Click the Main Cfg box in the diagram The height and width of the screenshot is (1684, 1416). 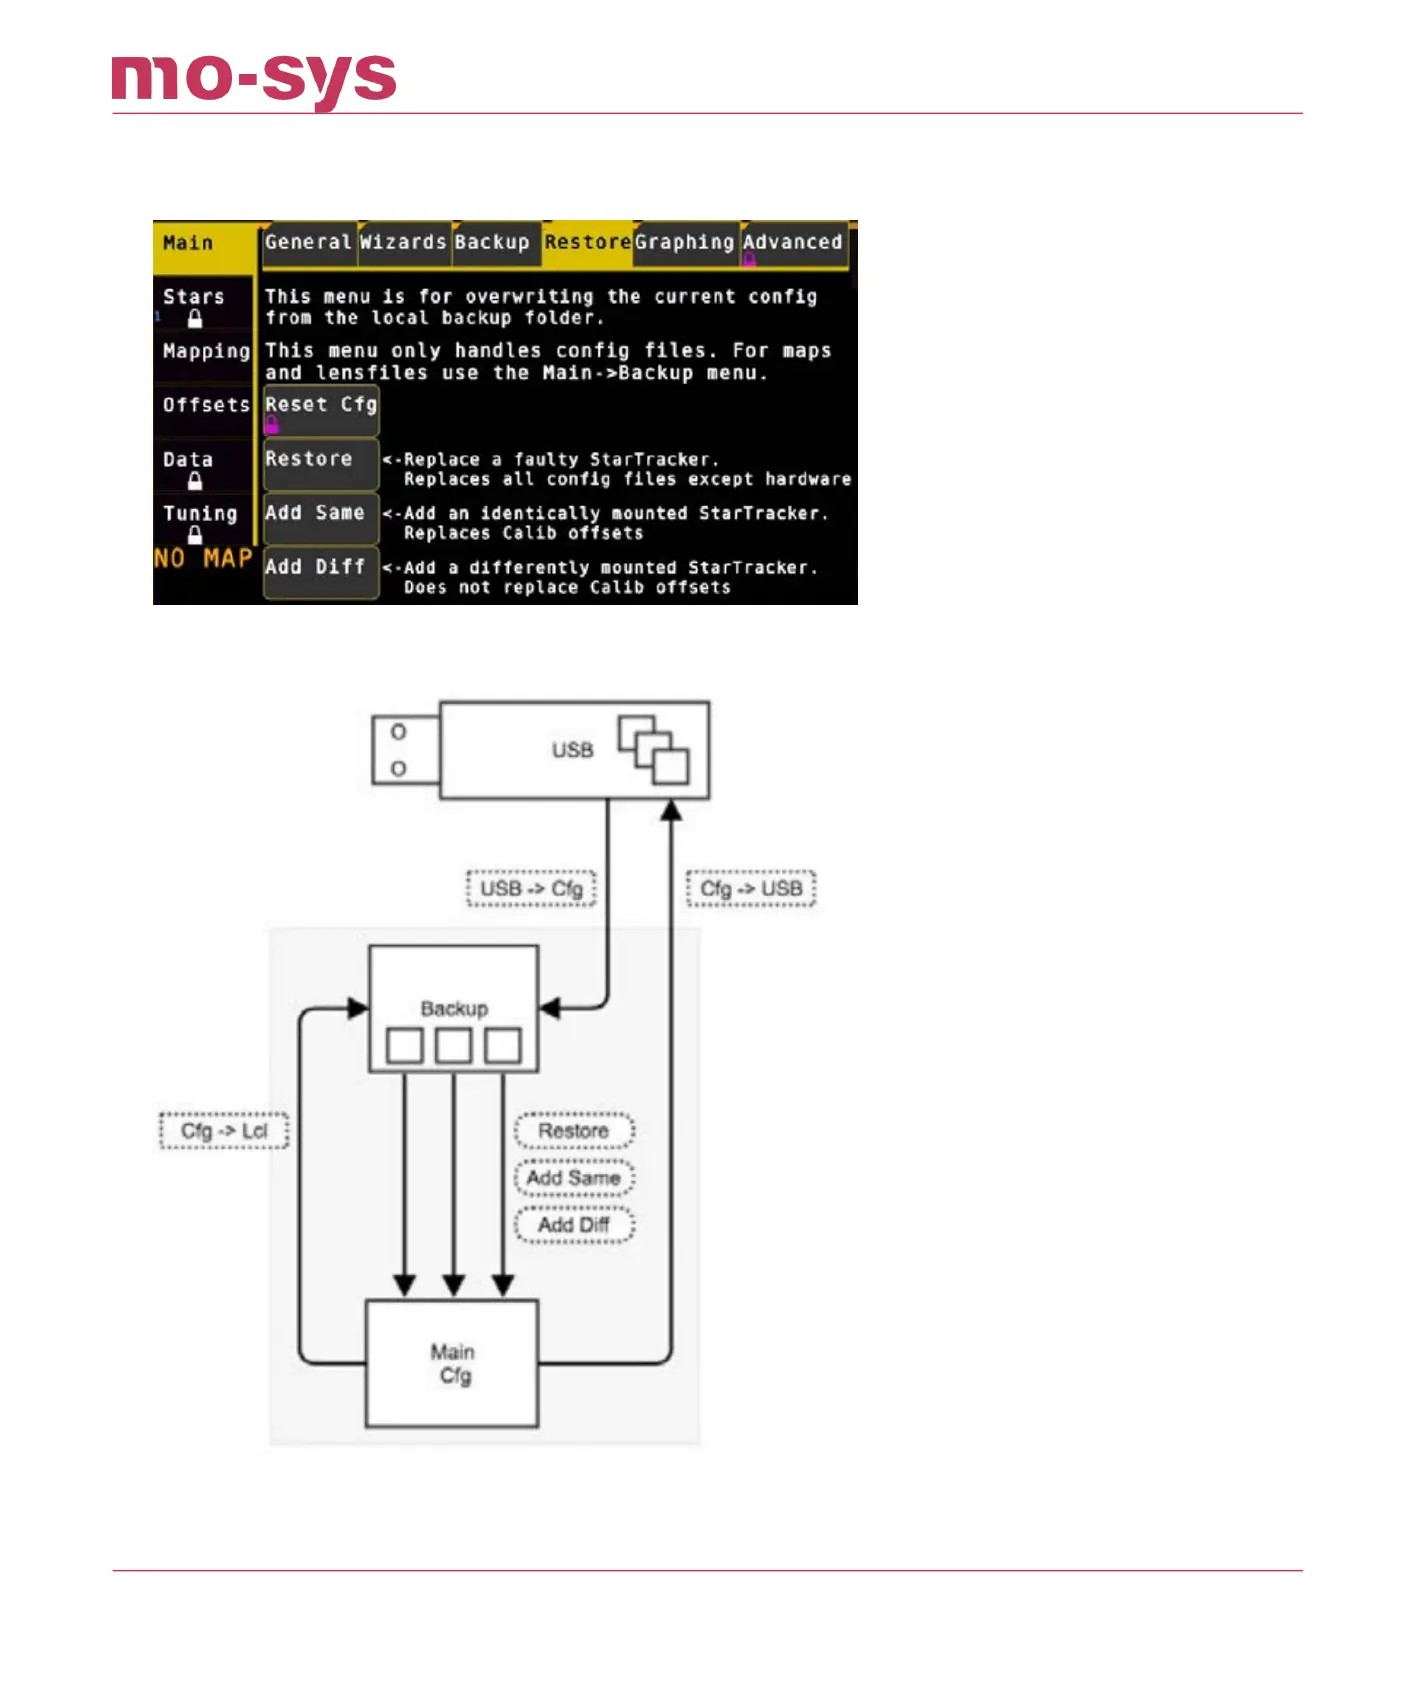click(452, 1363)
